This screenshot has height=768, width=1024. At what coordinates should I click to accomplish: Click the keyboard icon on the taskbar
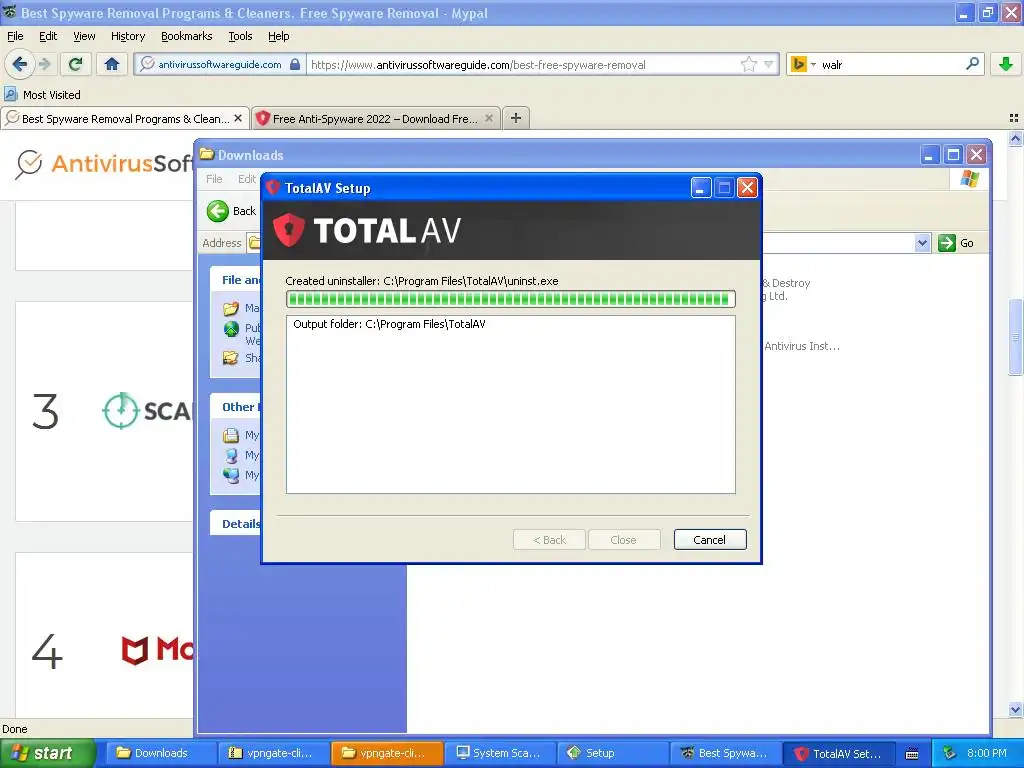click(x=912, y=754)
